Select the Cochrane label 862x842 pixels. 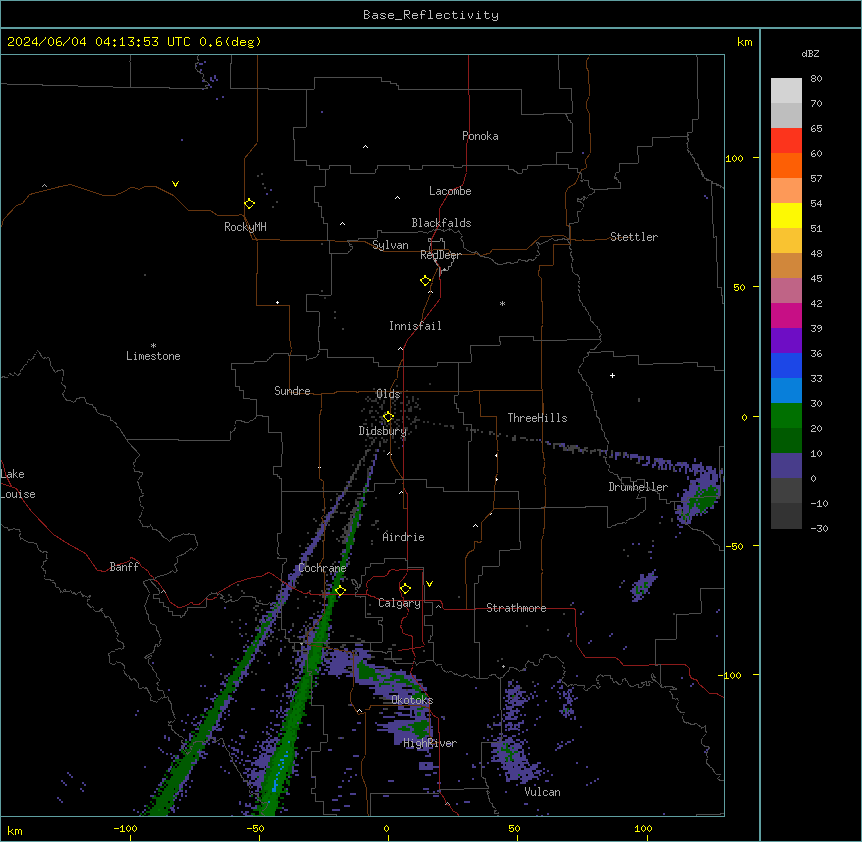(x=322, y=568)
